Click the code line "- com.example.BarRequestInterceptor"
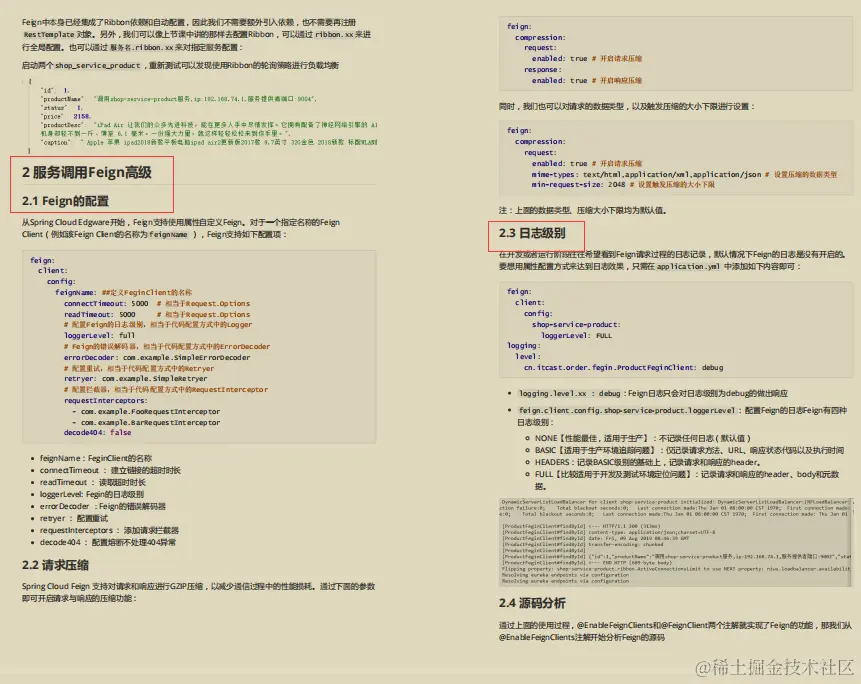The image size is (861, 684). pos(146,422)
